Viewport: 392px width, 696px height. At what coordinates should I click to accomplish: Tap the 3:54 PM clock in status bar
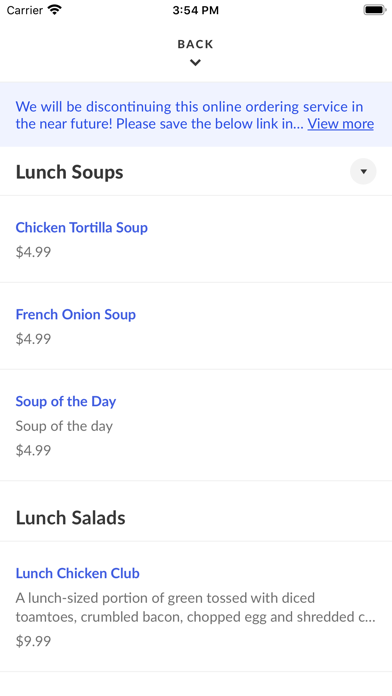pyautogui.click(x=195, y=10)
